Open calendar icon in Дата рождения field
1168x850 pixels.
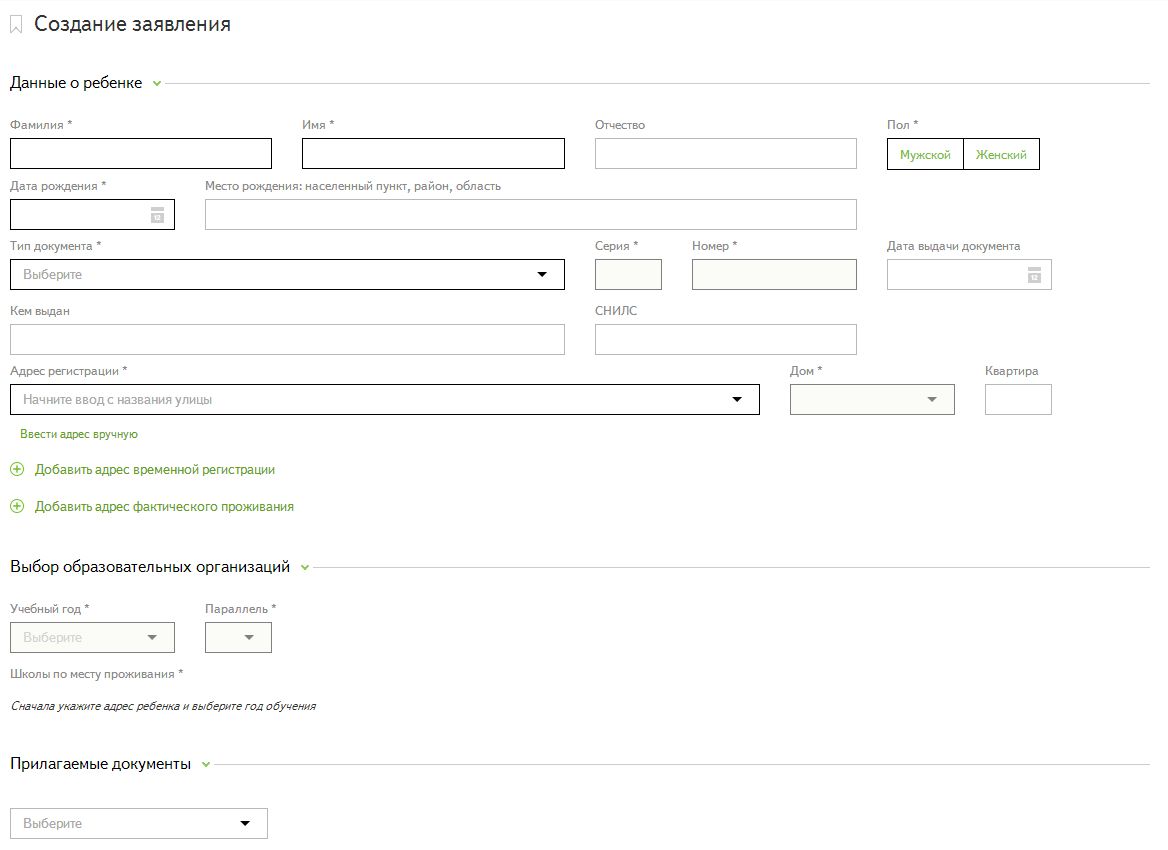[x=157, y=215]
